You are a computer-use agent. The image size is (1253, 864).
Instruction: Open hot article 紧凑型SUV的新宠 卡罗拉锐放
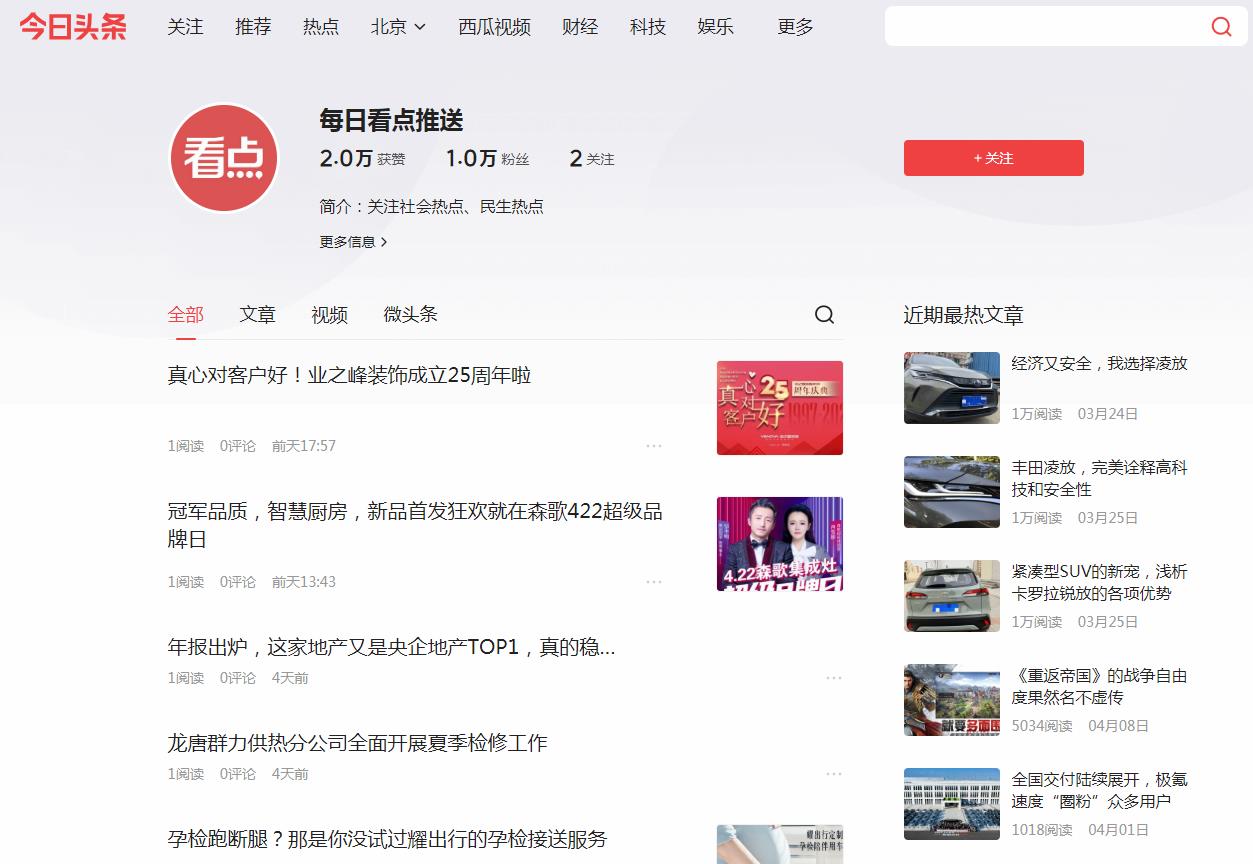pos(1099,583)
